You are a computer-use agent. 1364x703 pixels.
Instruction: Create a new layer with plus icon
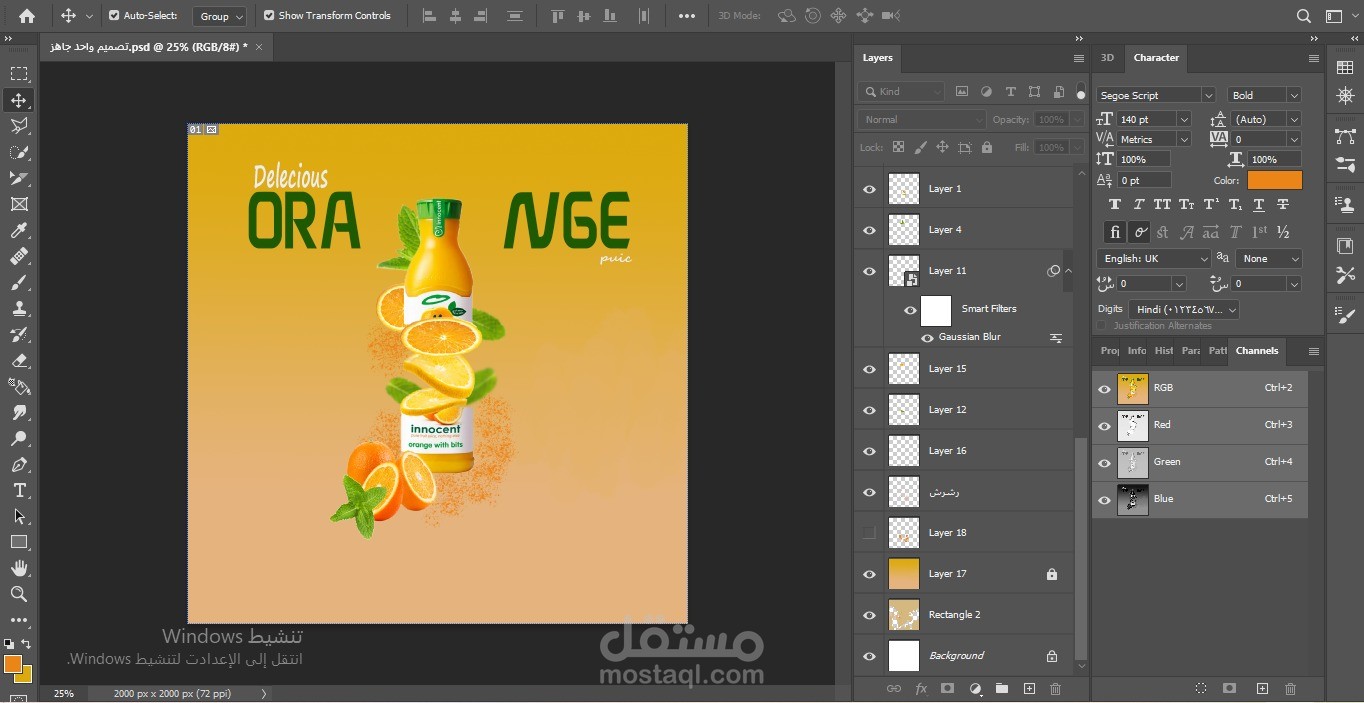1028,688
